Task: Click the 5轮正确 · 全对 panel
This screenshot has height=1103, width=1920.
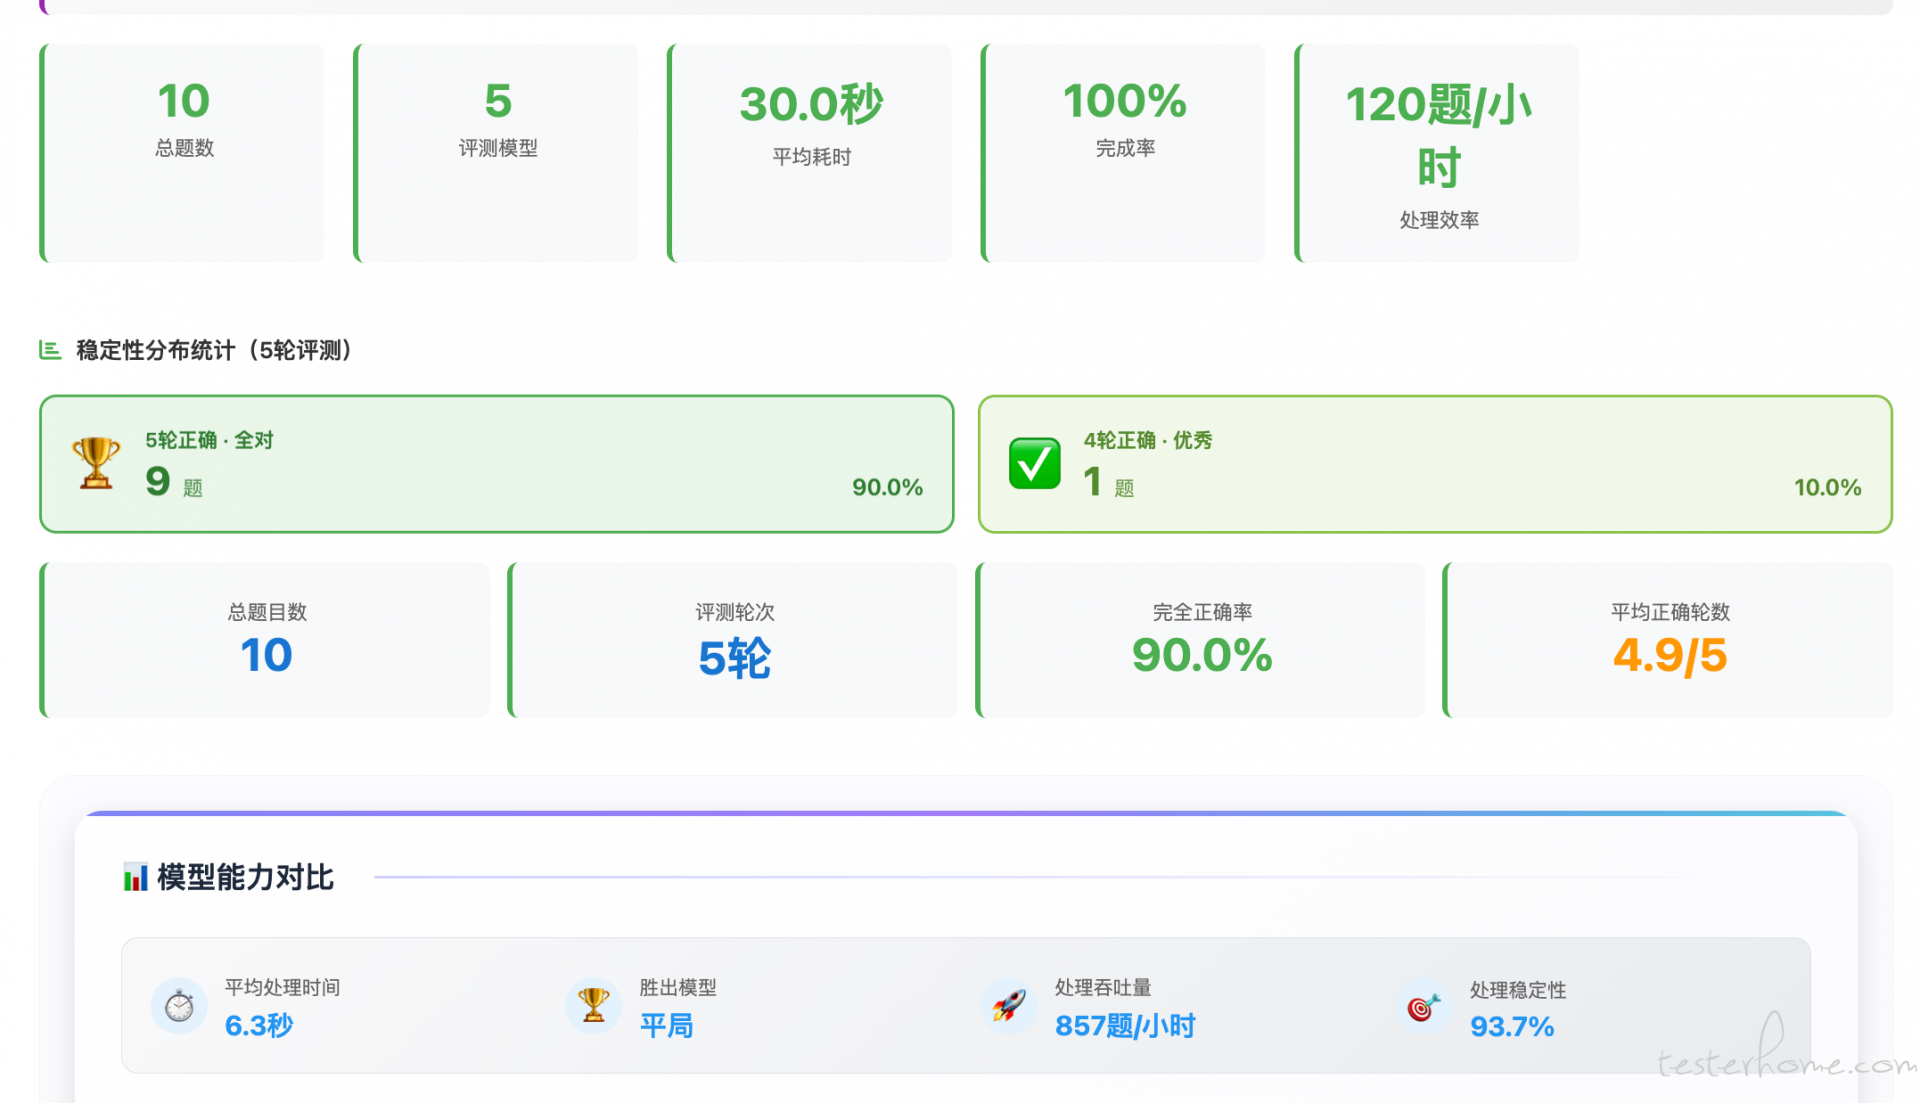Action: [497, 464]
